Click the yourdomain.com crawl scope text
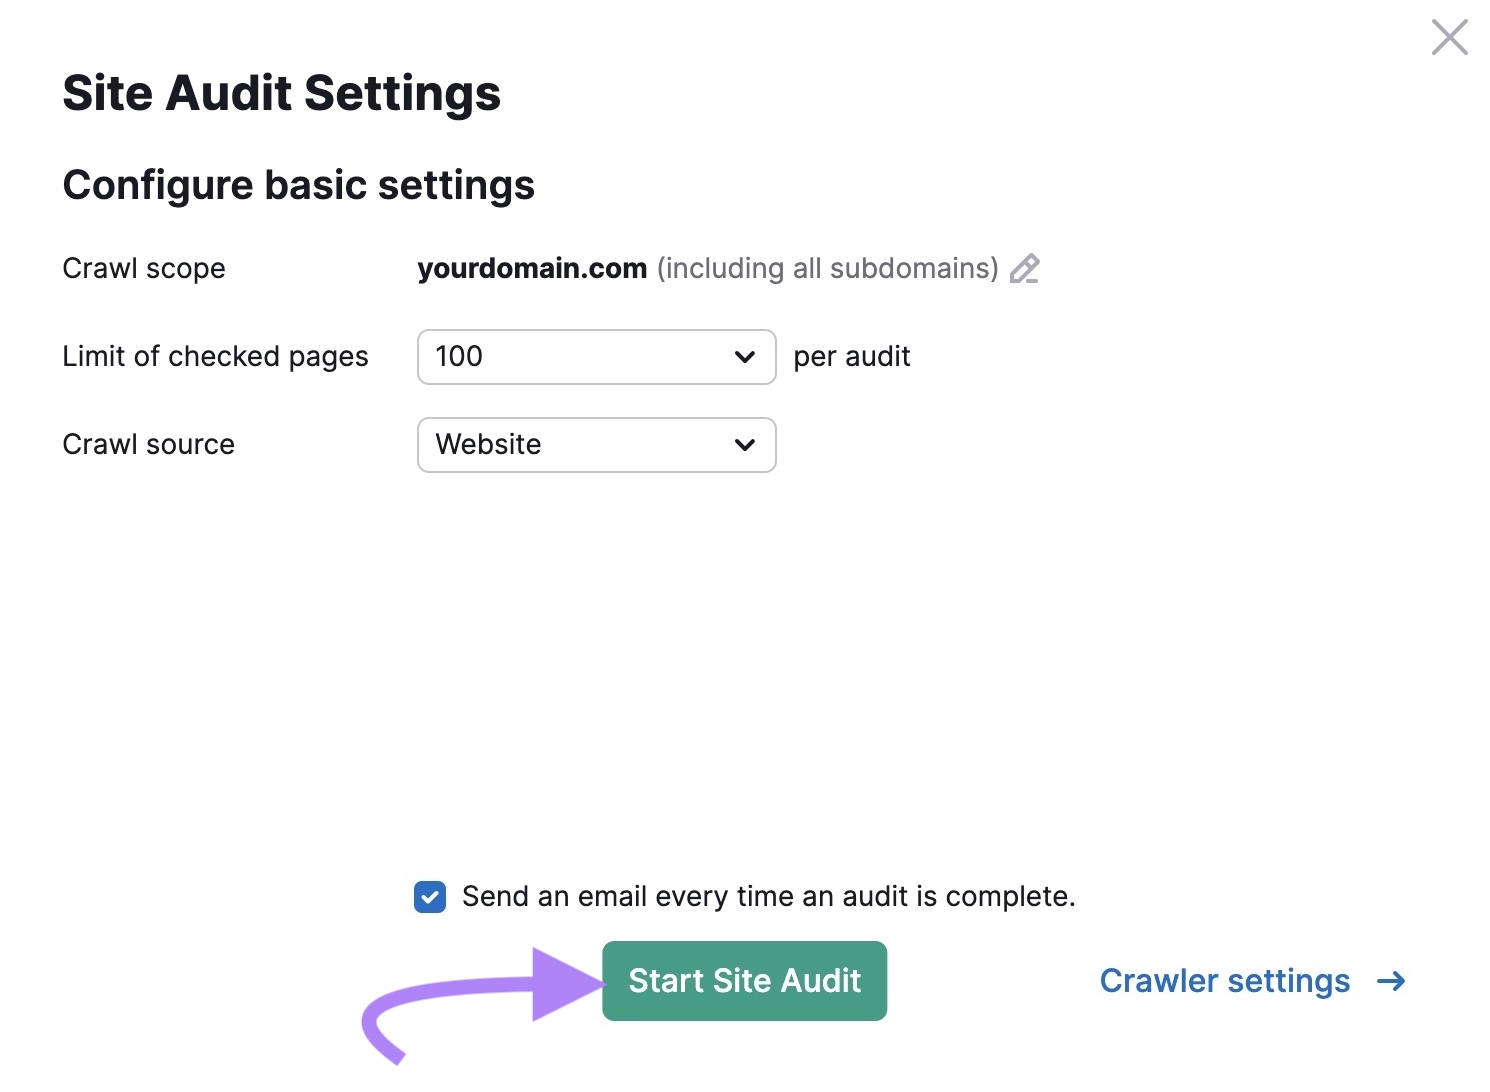This screenshot has height=1092, width=1490. click(532, 268)
